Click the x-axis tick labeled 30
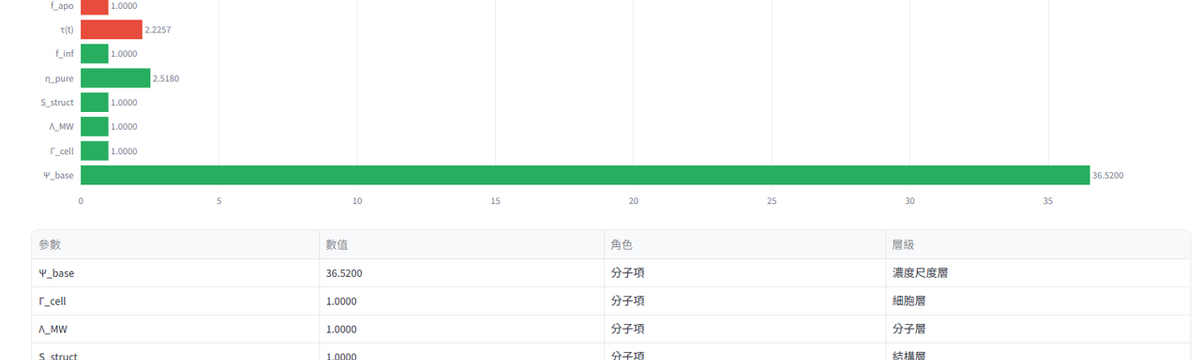The height and width of the screenshot is (360, 1200). coord(910,201)
